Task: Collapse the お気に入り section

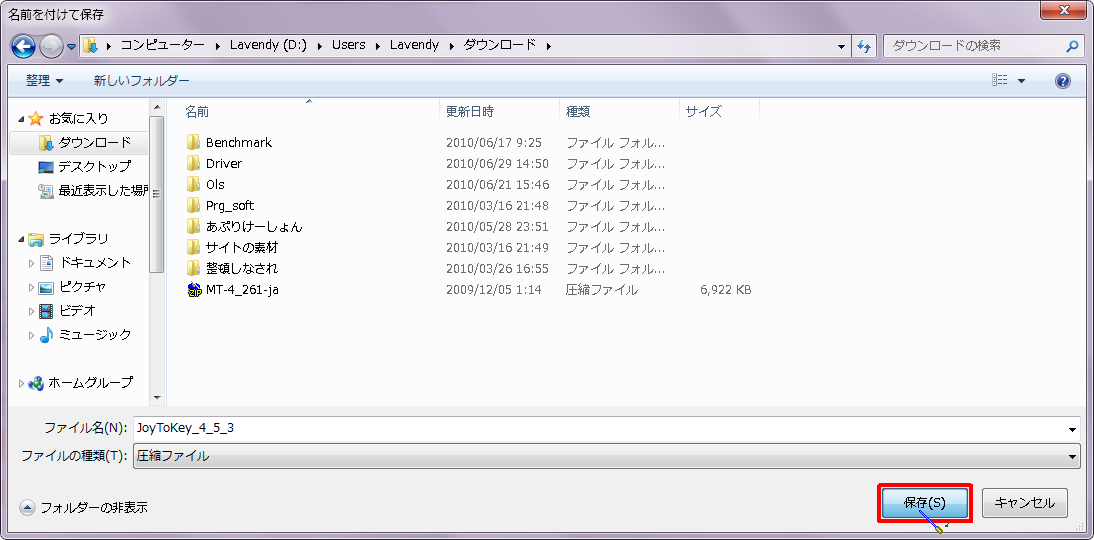Action: [x=20, y=119]
